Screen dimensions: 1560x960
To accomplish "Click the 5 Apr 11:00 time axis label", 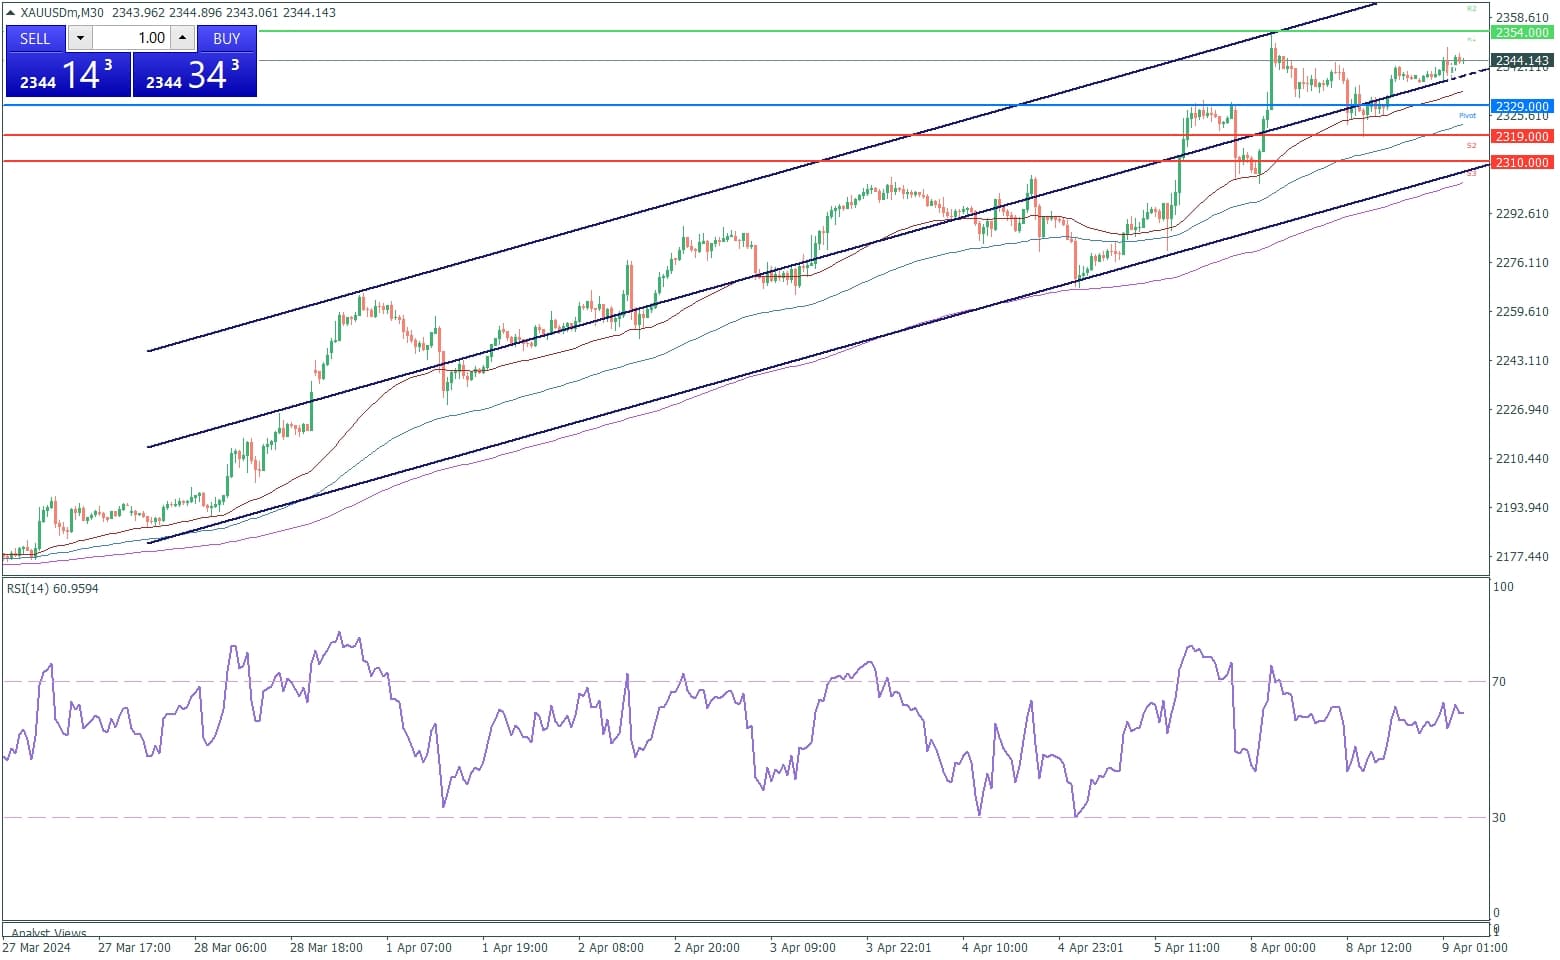I will click(1187, 948).
